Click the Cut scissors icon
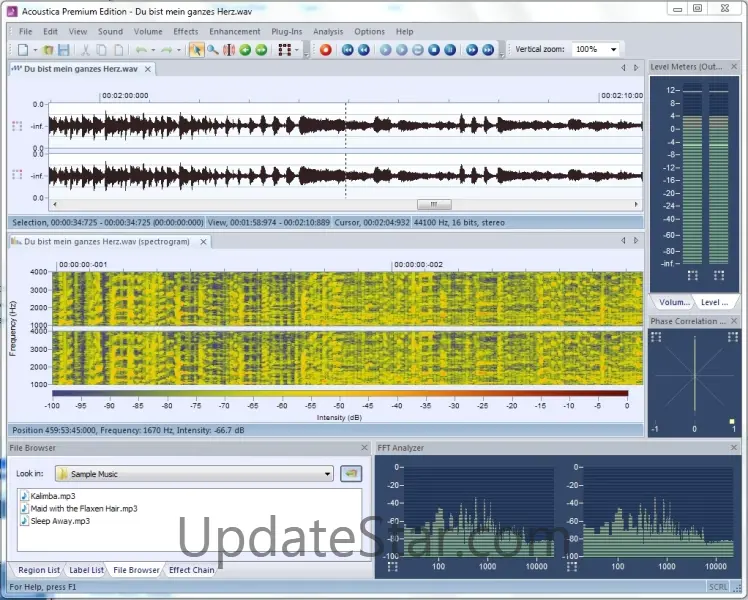Screen dimensions: 748x600 86,49
